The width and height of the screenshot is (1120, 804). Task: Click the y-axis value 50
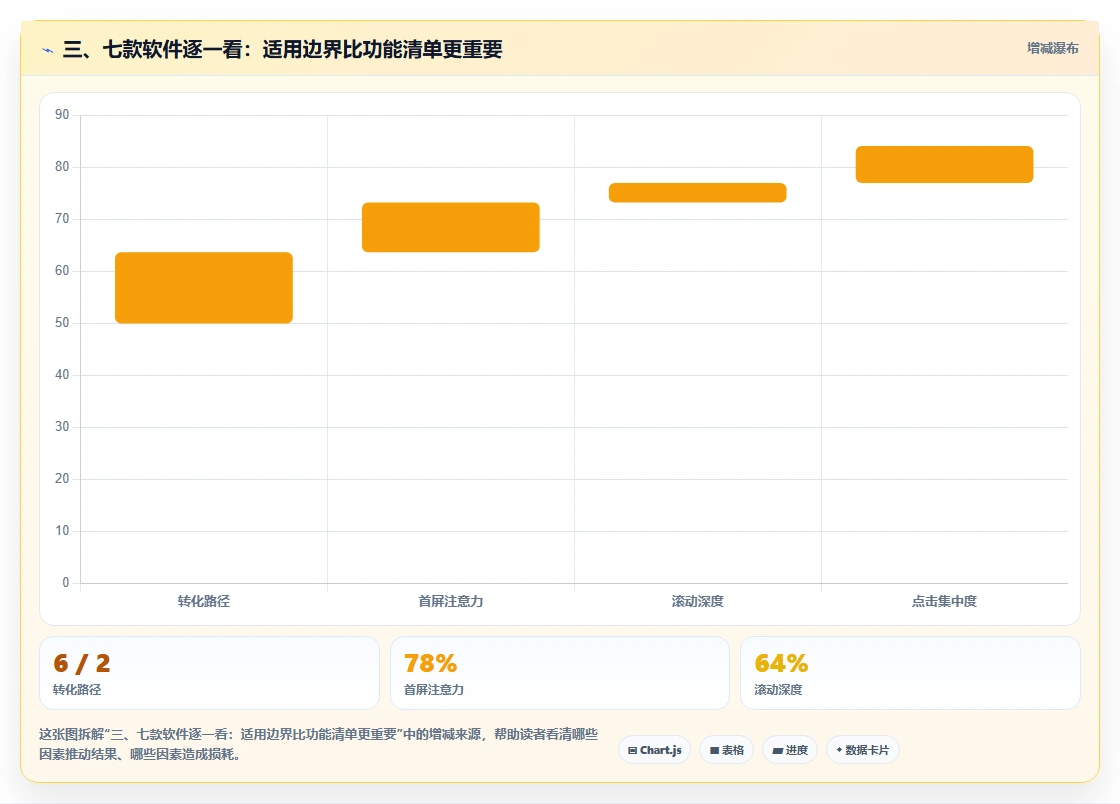[62, 322]
